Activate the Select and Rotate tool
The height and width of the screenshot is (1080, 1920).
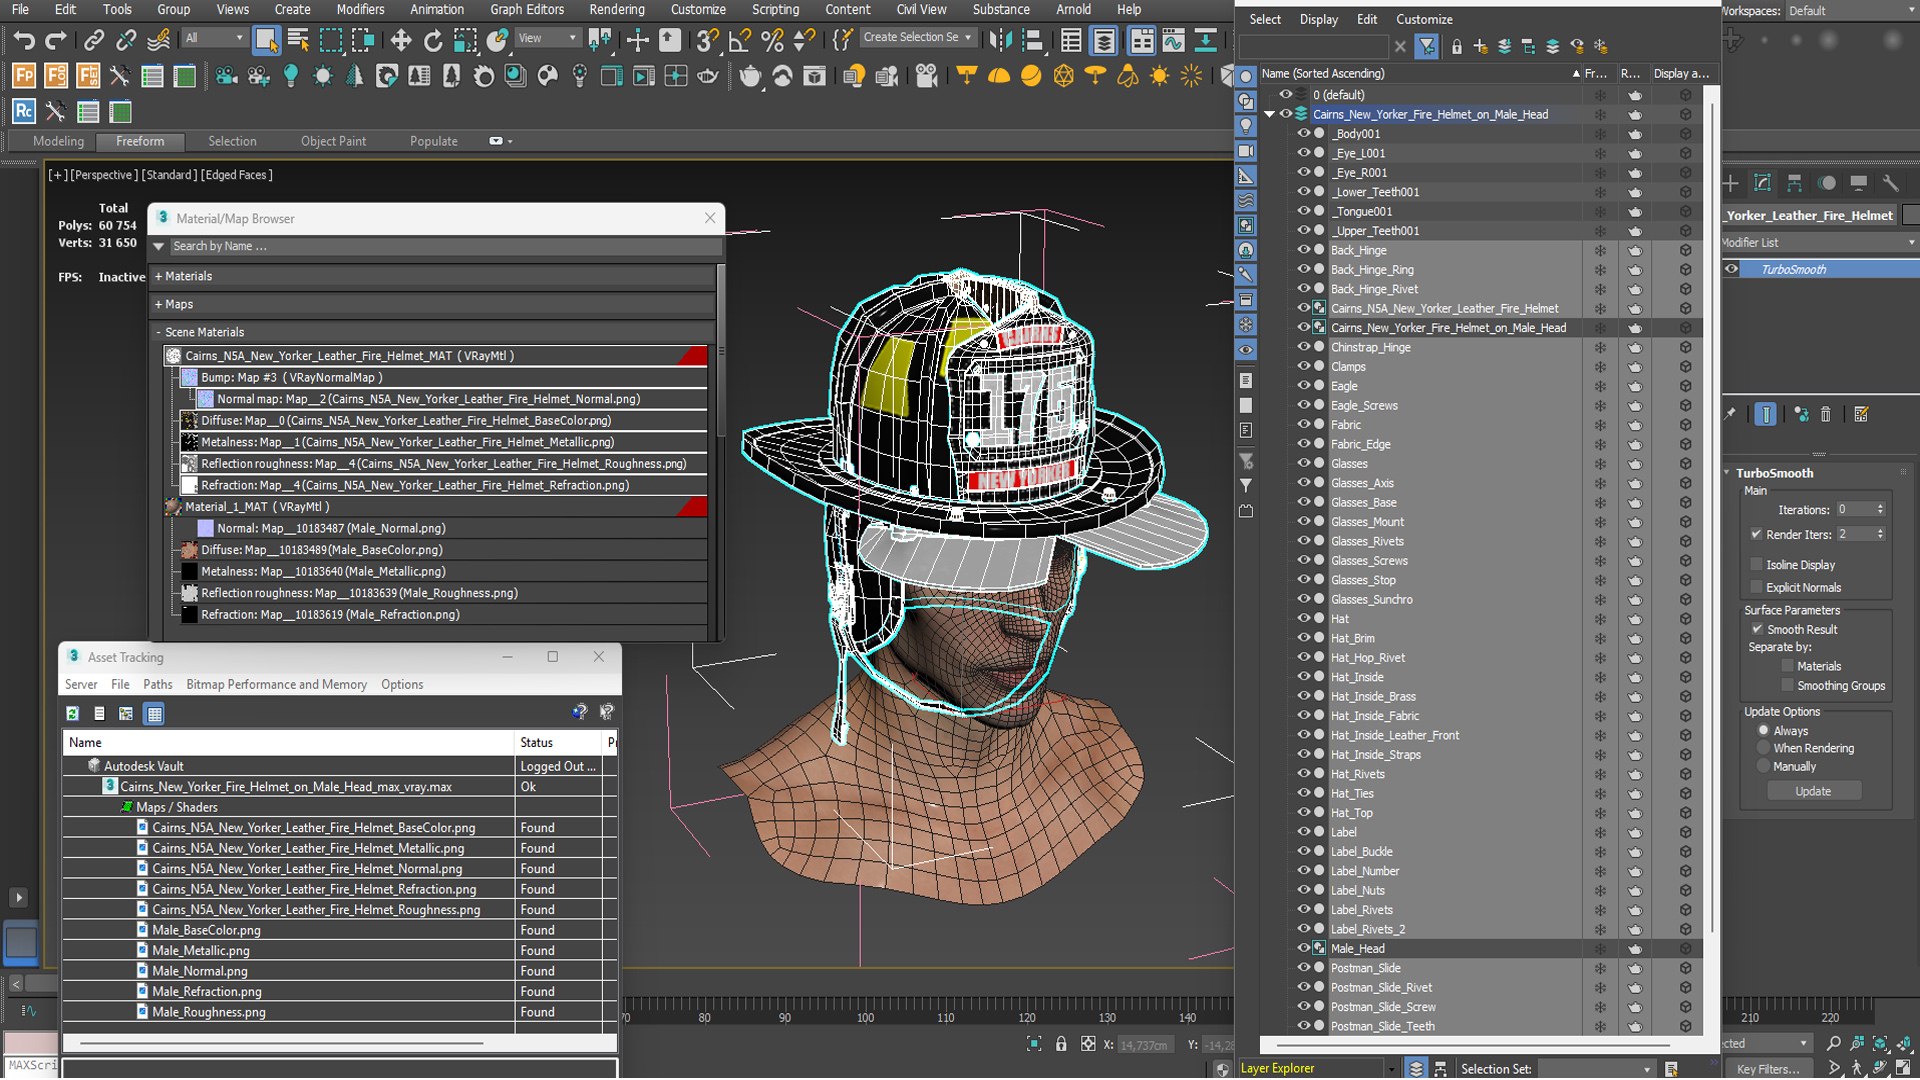coord(433,40)
